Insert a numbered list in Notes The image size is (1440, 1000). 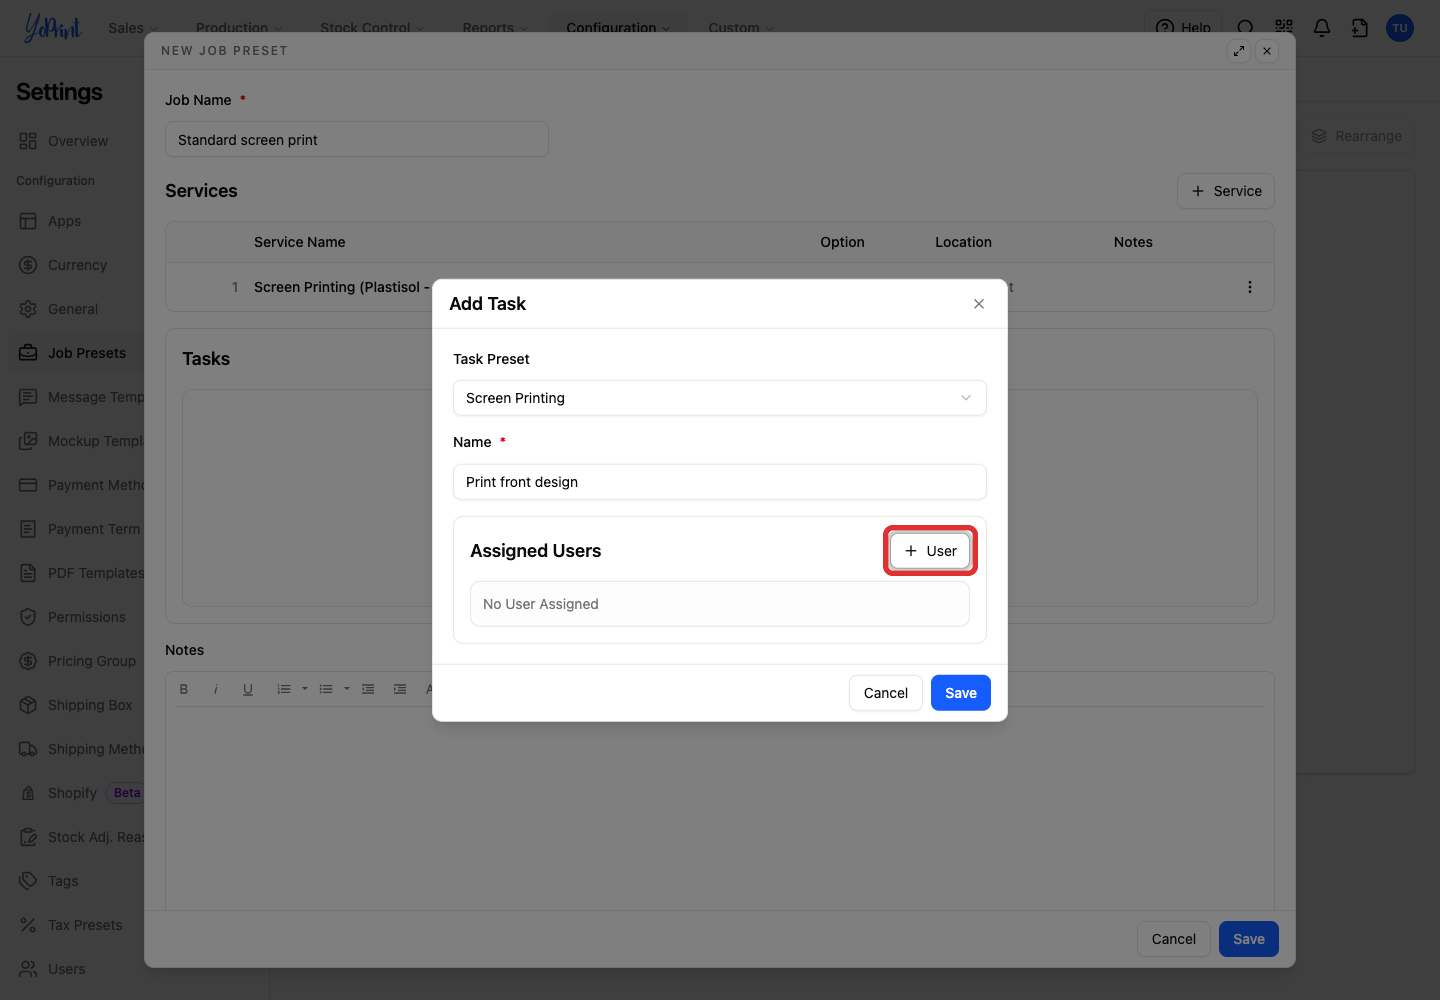click(284, 689)
